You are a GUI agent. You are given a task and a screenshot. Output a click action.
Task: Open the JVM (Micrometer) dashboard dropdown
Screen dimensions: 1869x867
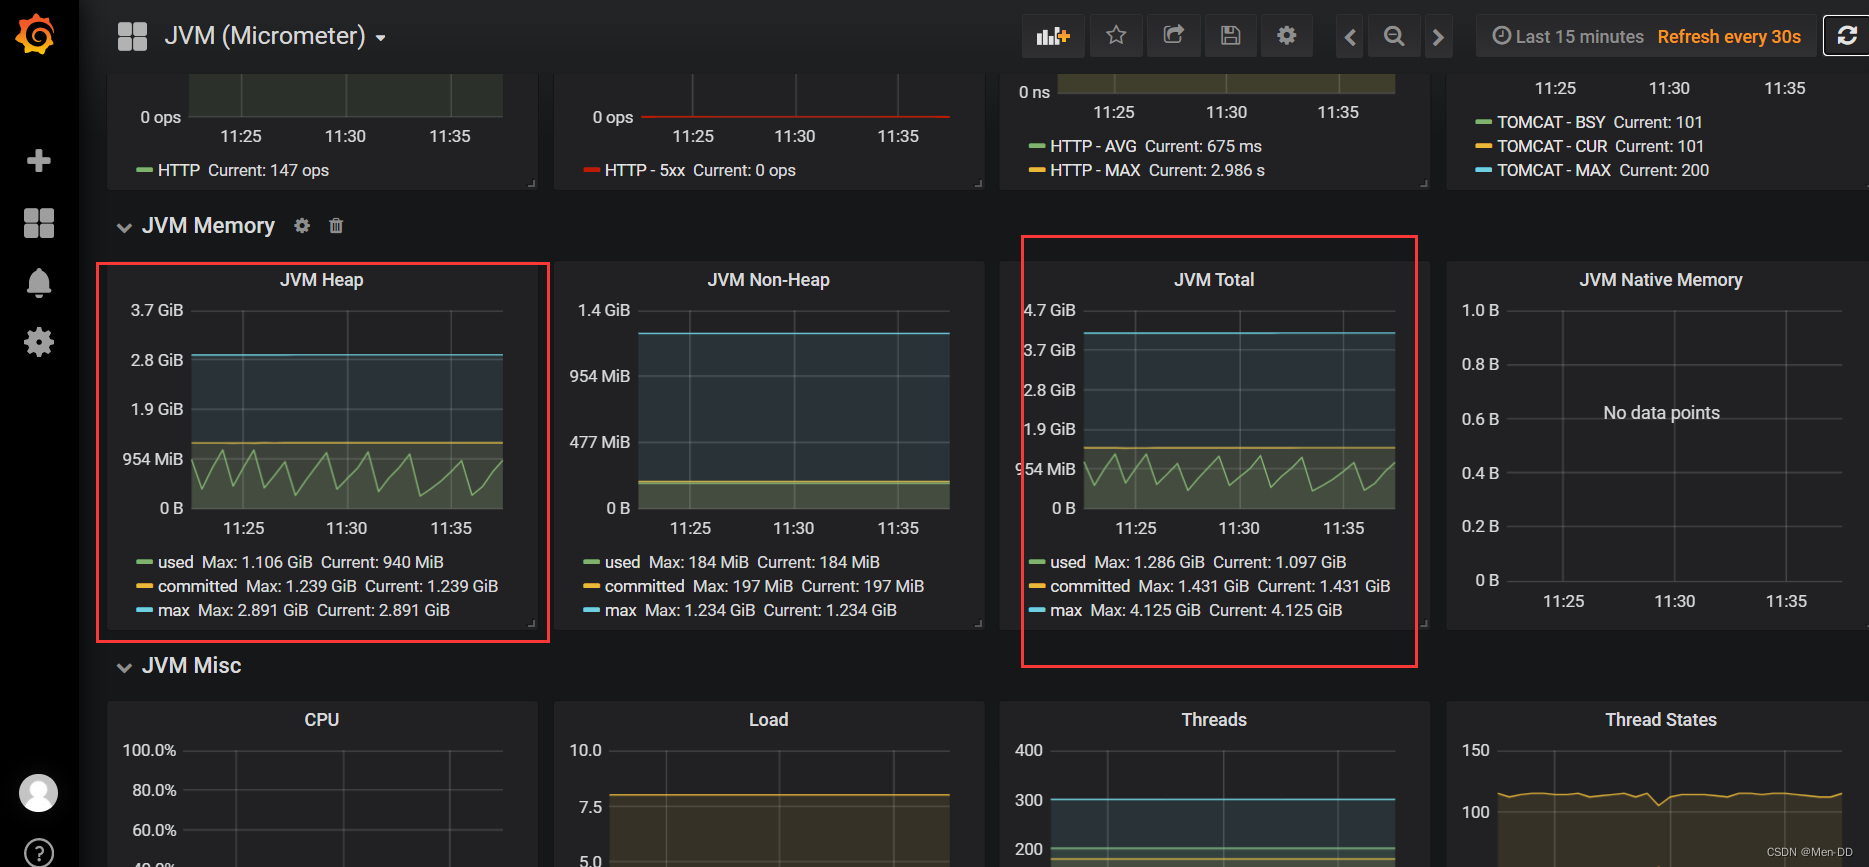(x=275, y=36)
